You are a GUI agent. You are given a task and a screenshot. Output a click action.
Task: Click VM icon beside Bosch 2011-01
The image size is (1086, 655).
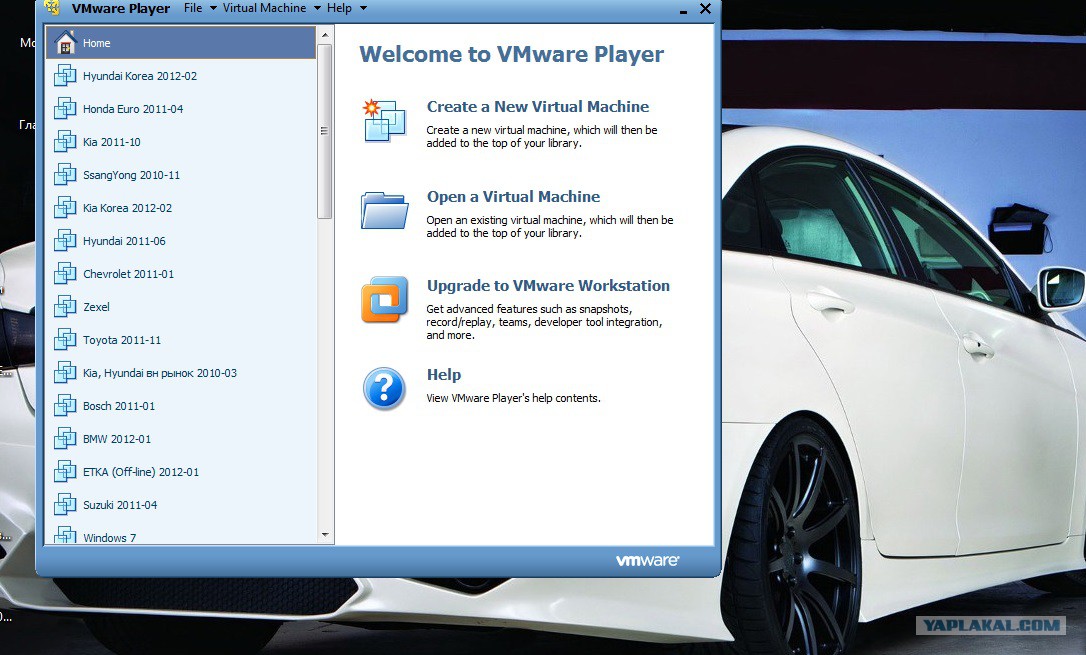(65, 406)
